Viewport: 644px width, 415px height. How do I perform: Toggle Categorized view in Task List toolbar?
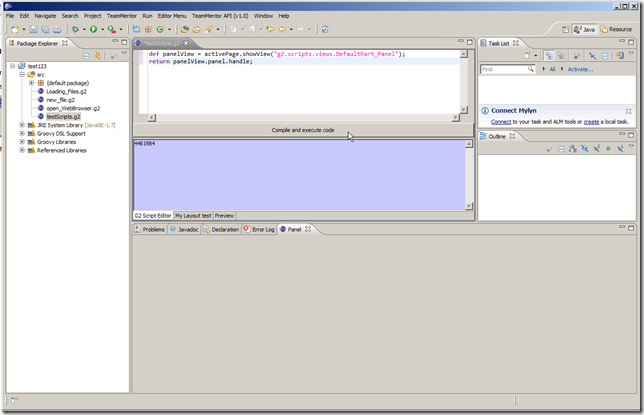click(550, 56)
